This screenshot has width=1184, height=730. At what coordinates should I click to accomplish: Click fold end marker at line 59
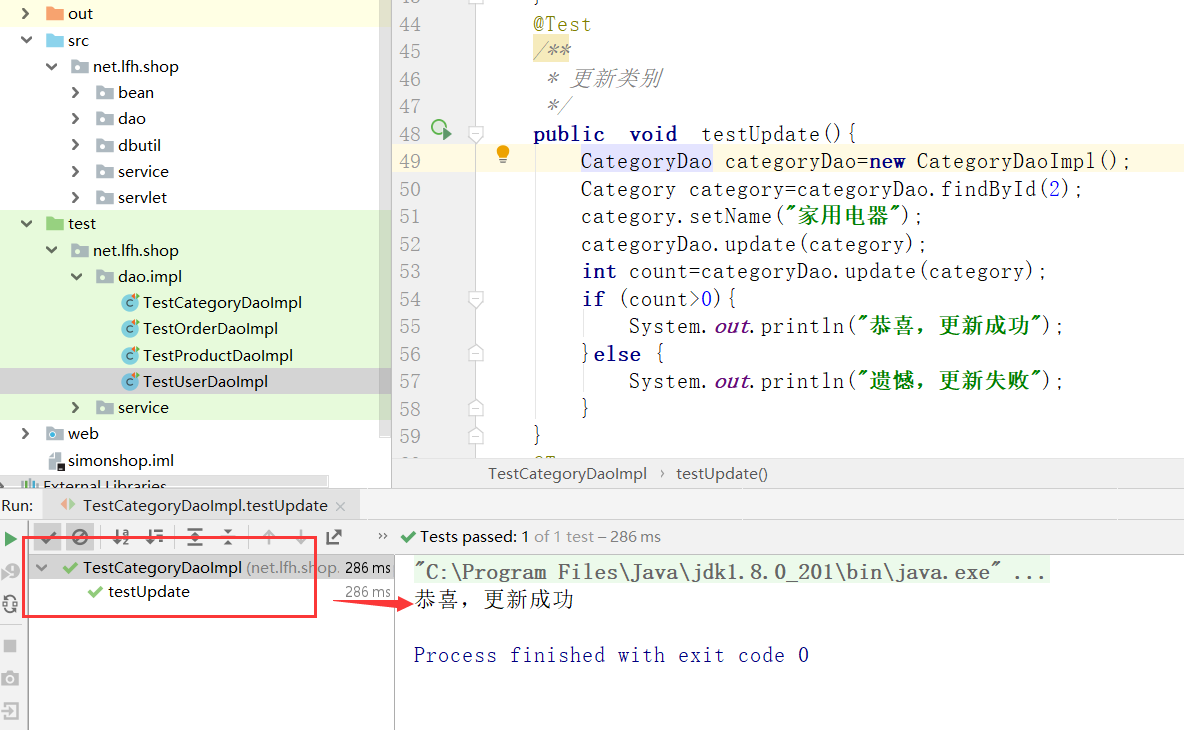[x=476, y=436]
